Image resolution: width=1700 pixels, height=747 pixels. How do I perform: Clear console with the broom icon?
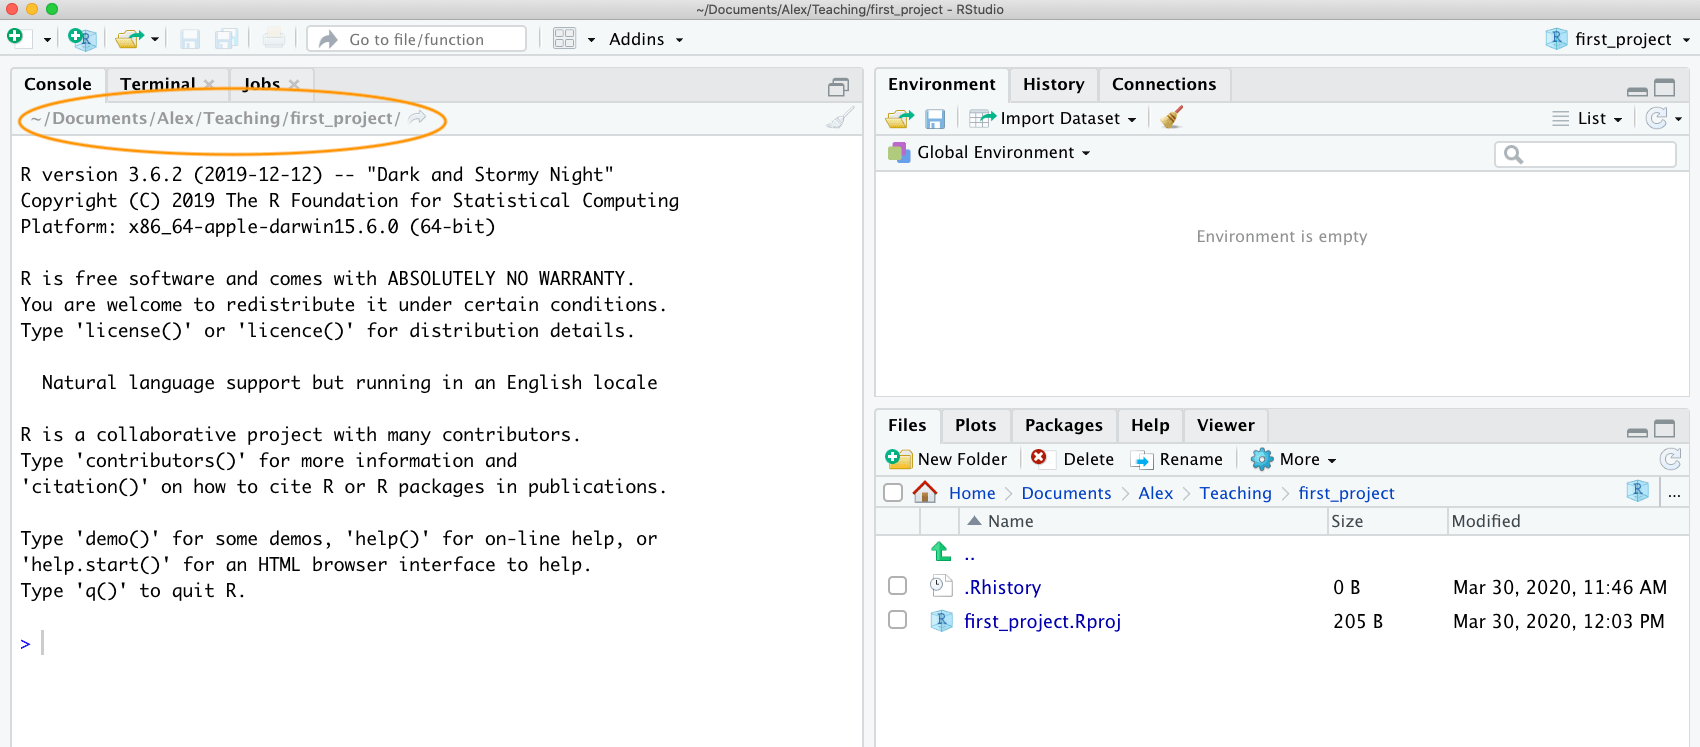(x=840, y=118)
